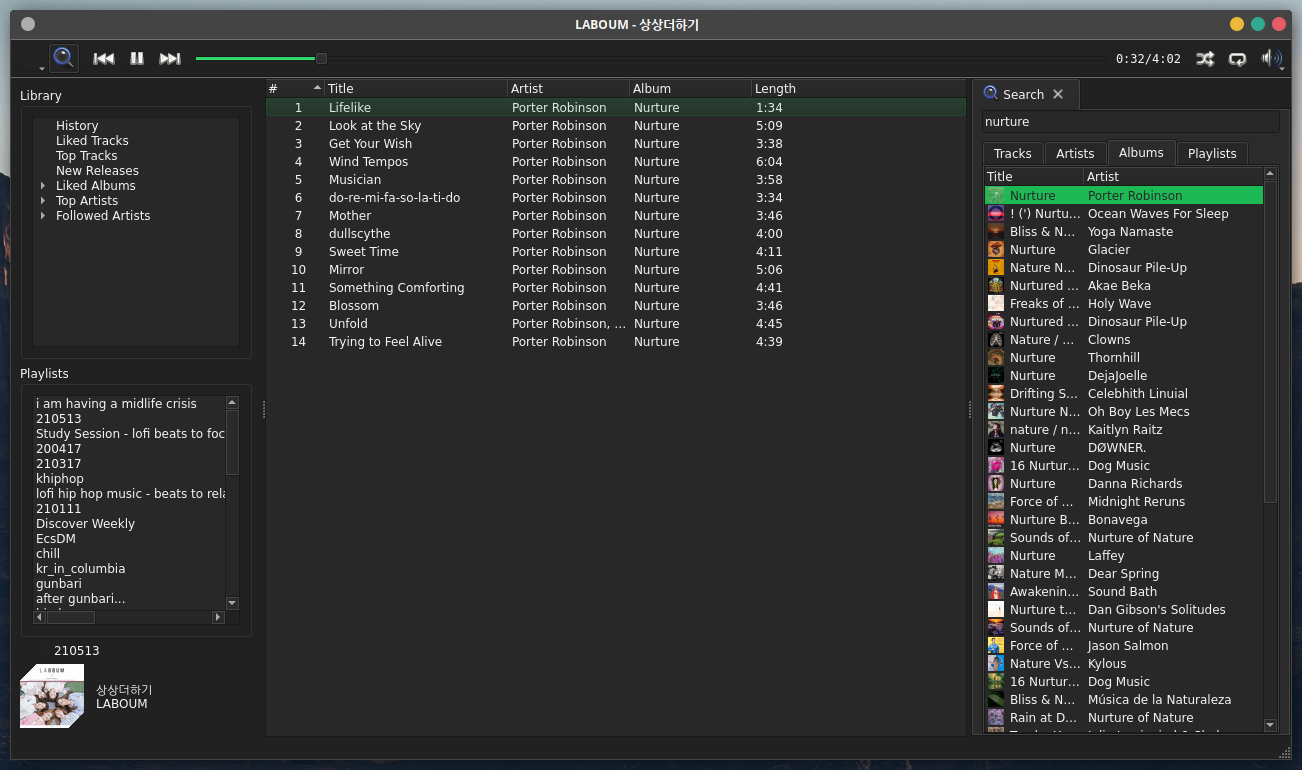Click the album cover icon for Sound Bath
1302x770 pixels.
[x=995, y=592]
